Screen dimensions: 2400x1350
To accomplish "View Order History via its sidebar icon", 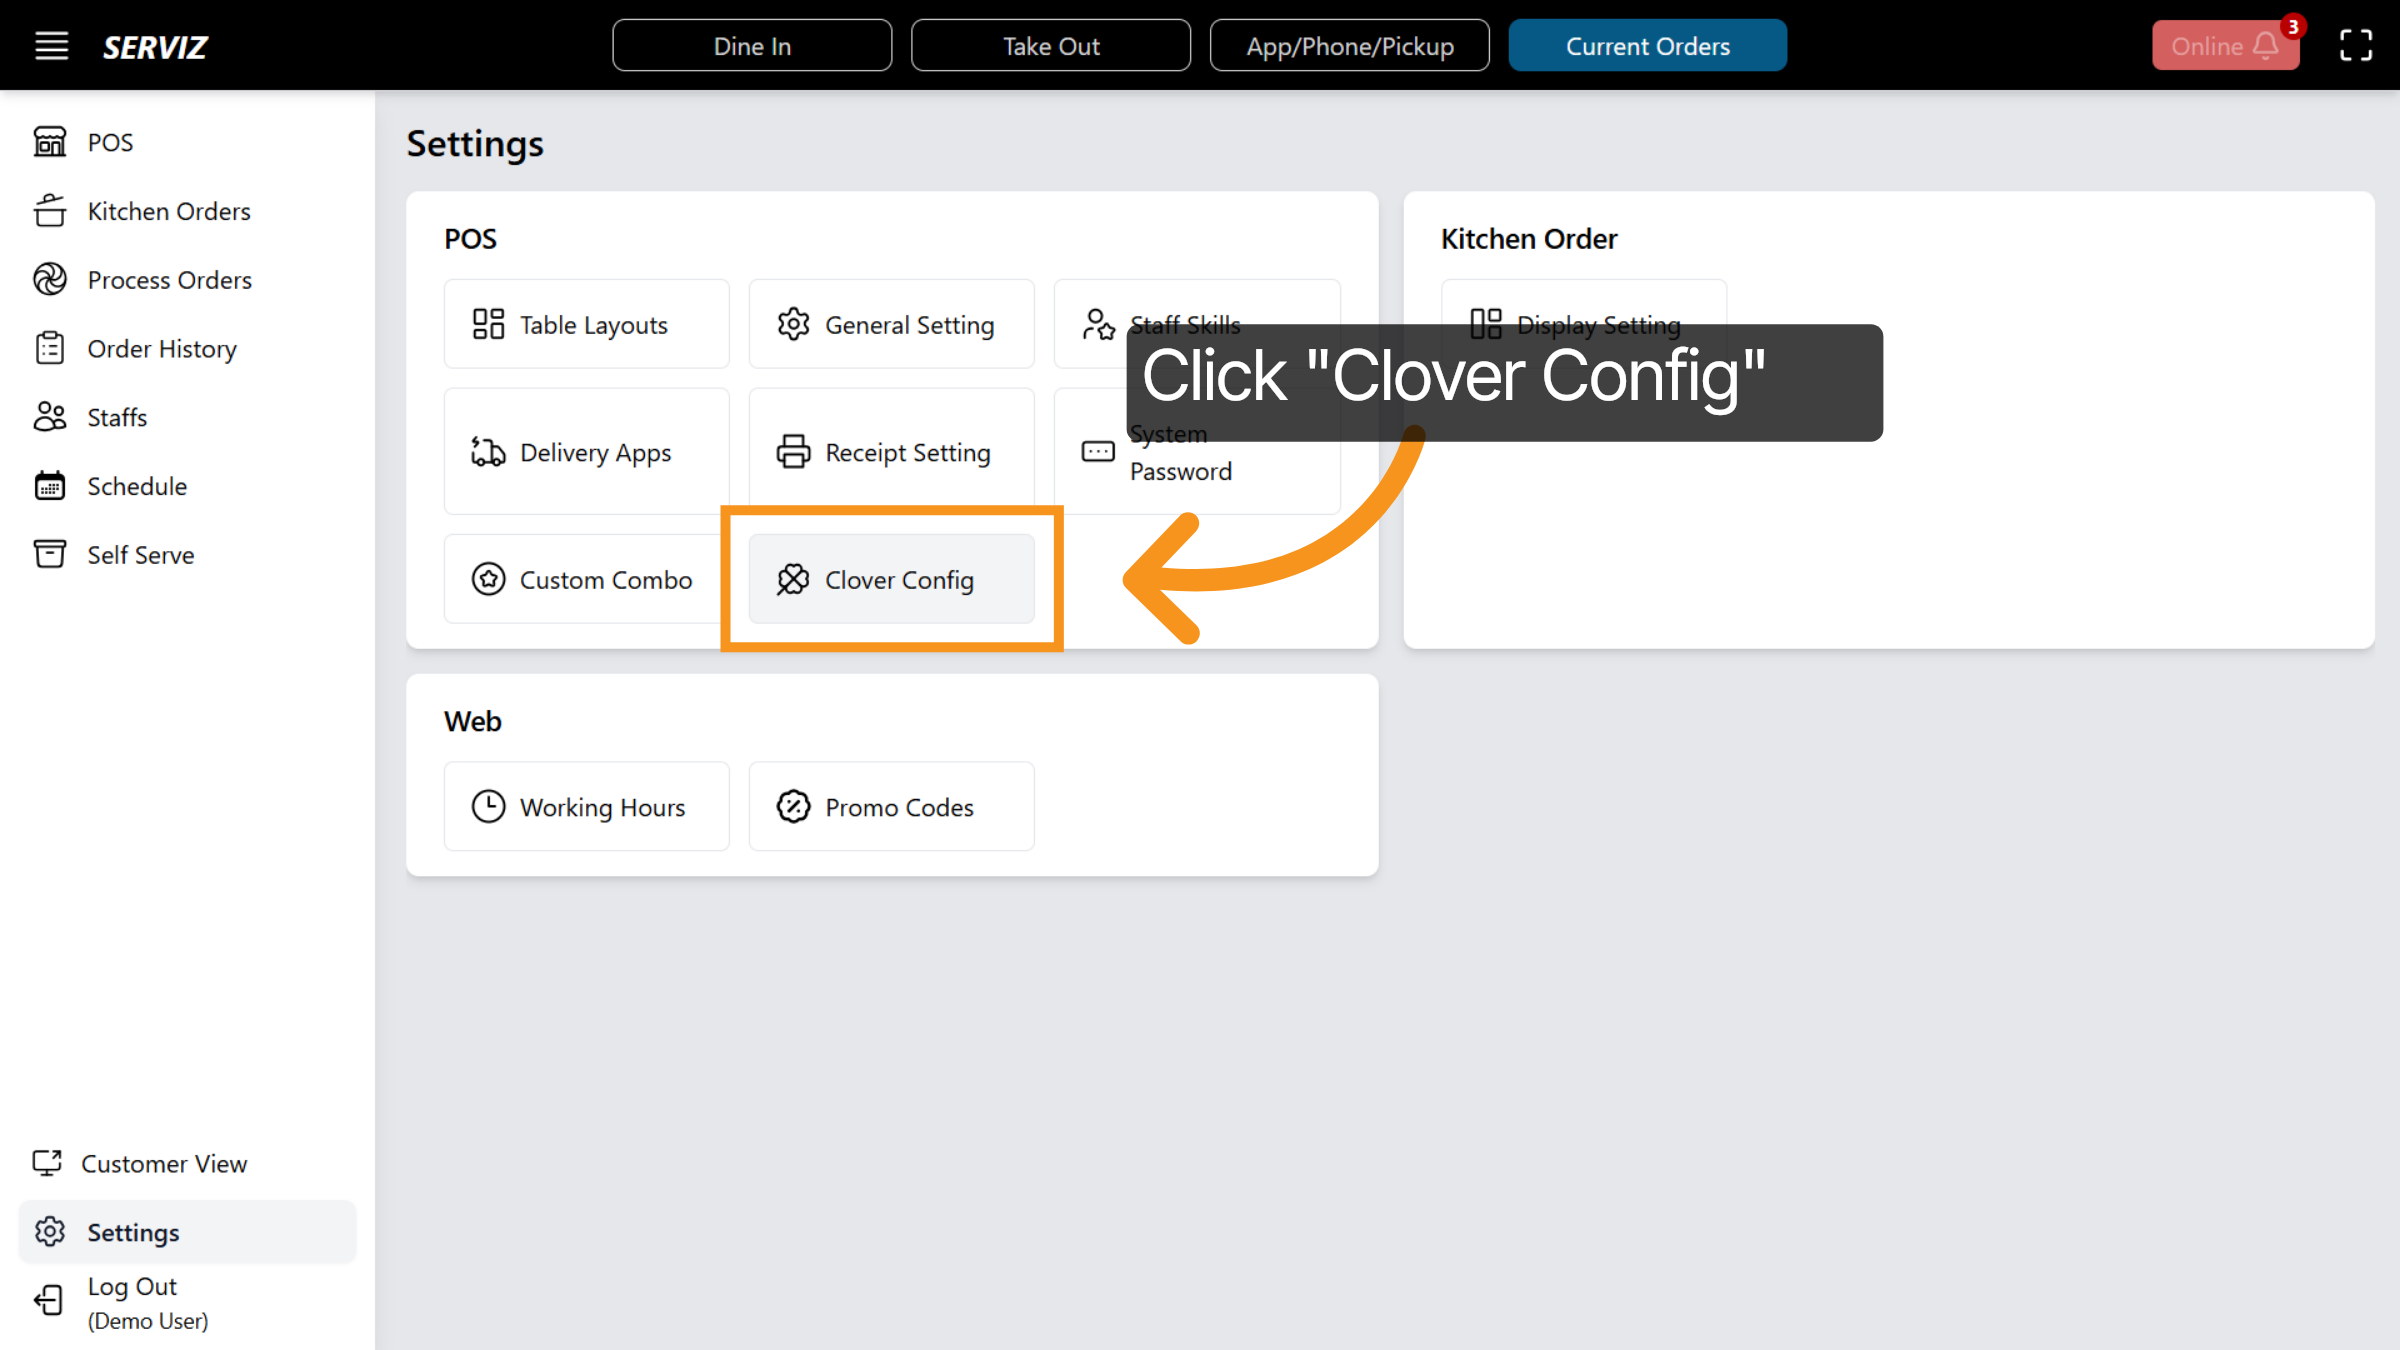I will [50, 348].
